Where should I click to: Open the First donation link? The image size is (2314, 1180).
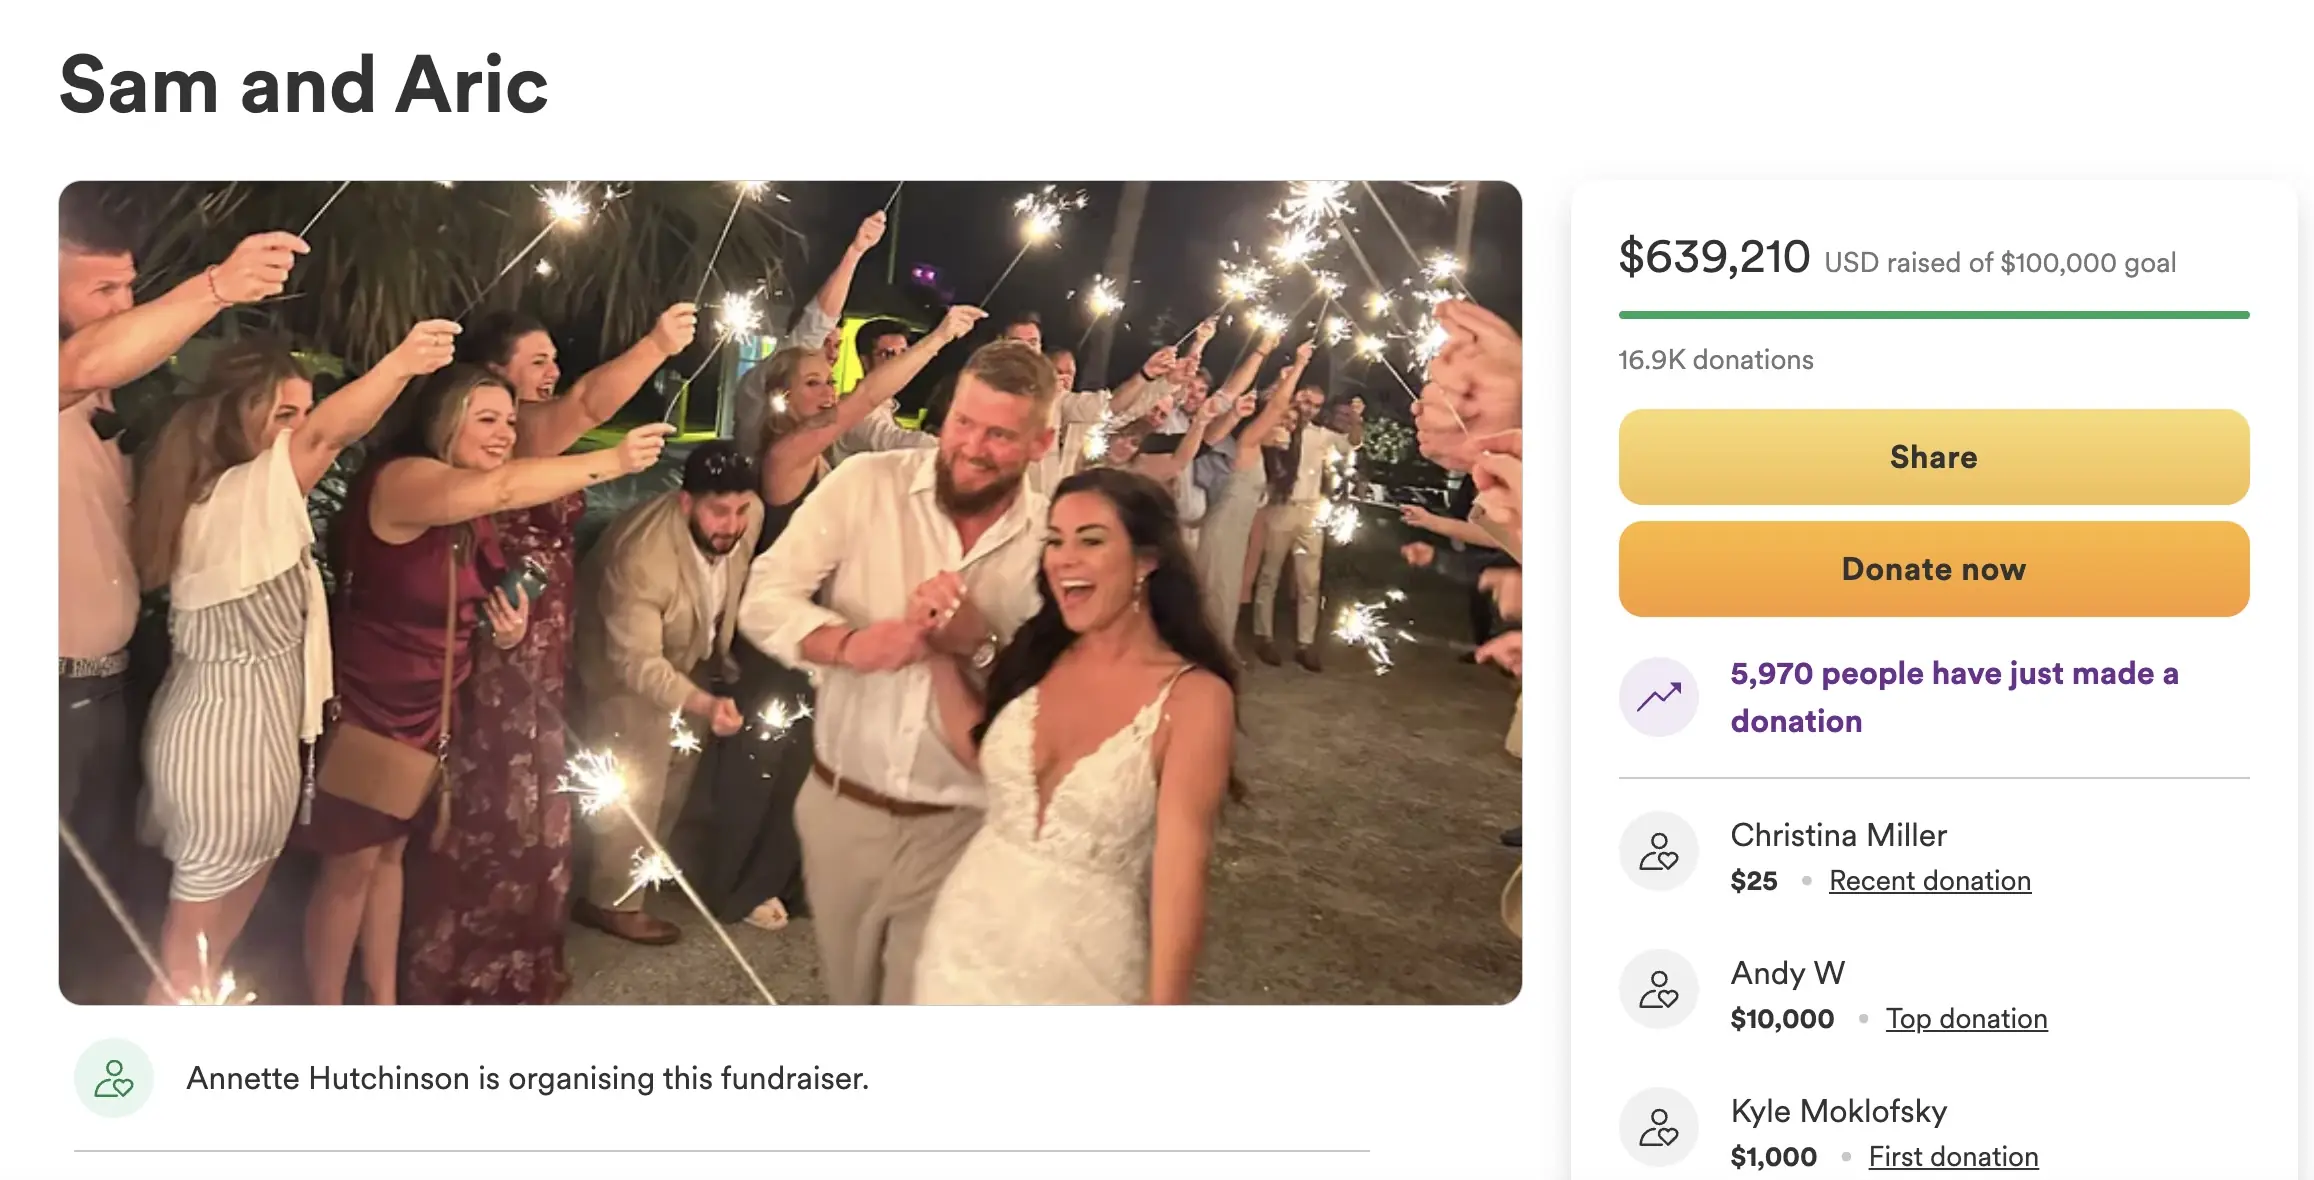tap(1952, 1157)
